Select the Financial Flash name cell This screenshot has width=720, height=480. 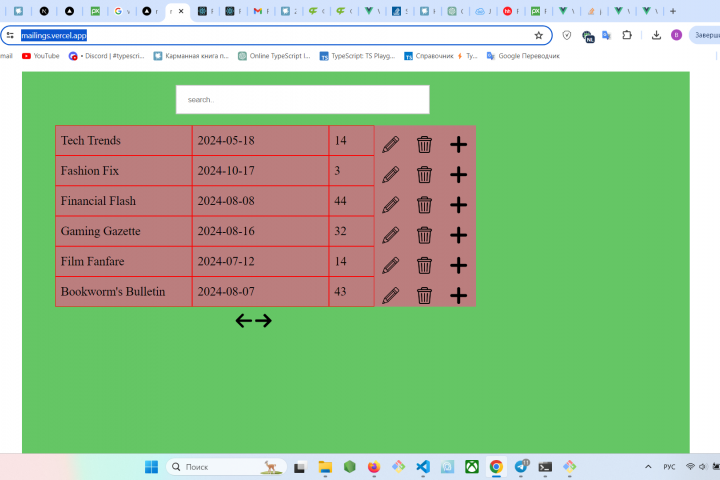pyautogui.click(x=124, y=201)
